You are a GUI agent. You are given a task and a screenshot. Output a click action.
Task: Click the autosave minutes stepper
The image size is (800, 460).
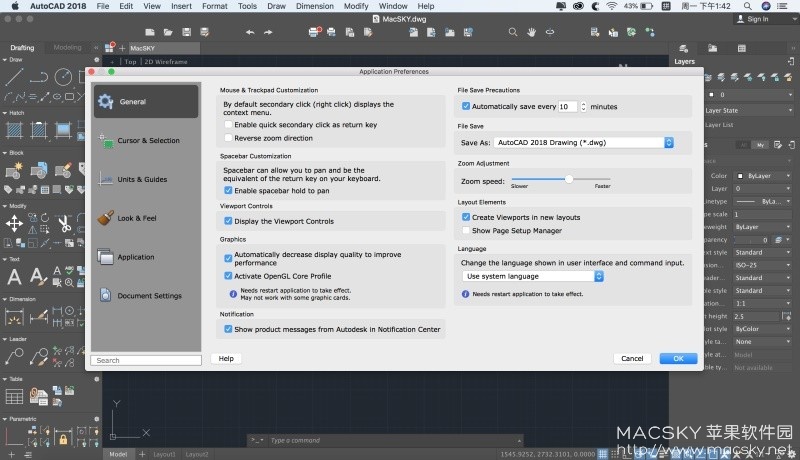[583, 106]
